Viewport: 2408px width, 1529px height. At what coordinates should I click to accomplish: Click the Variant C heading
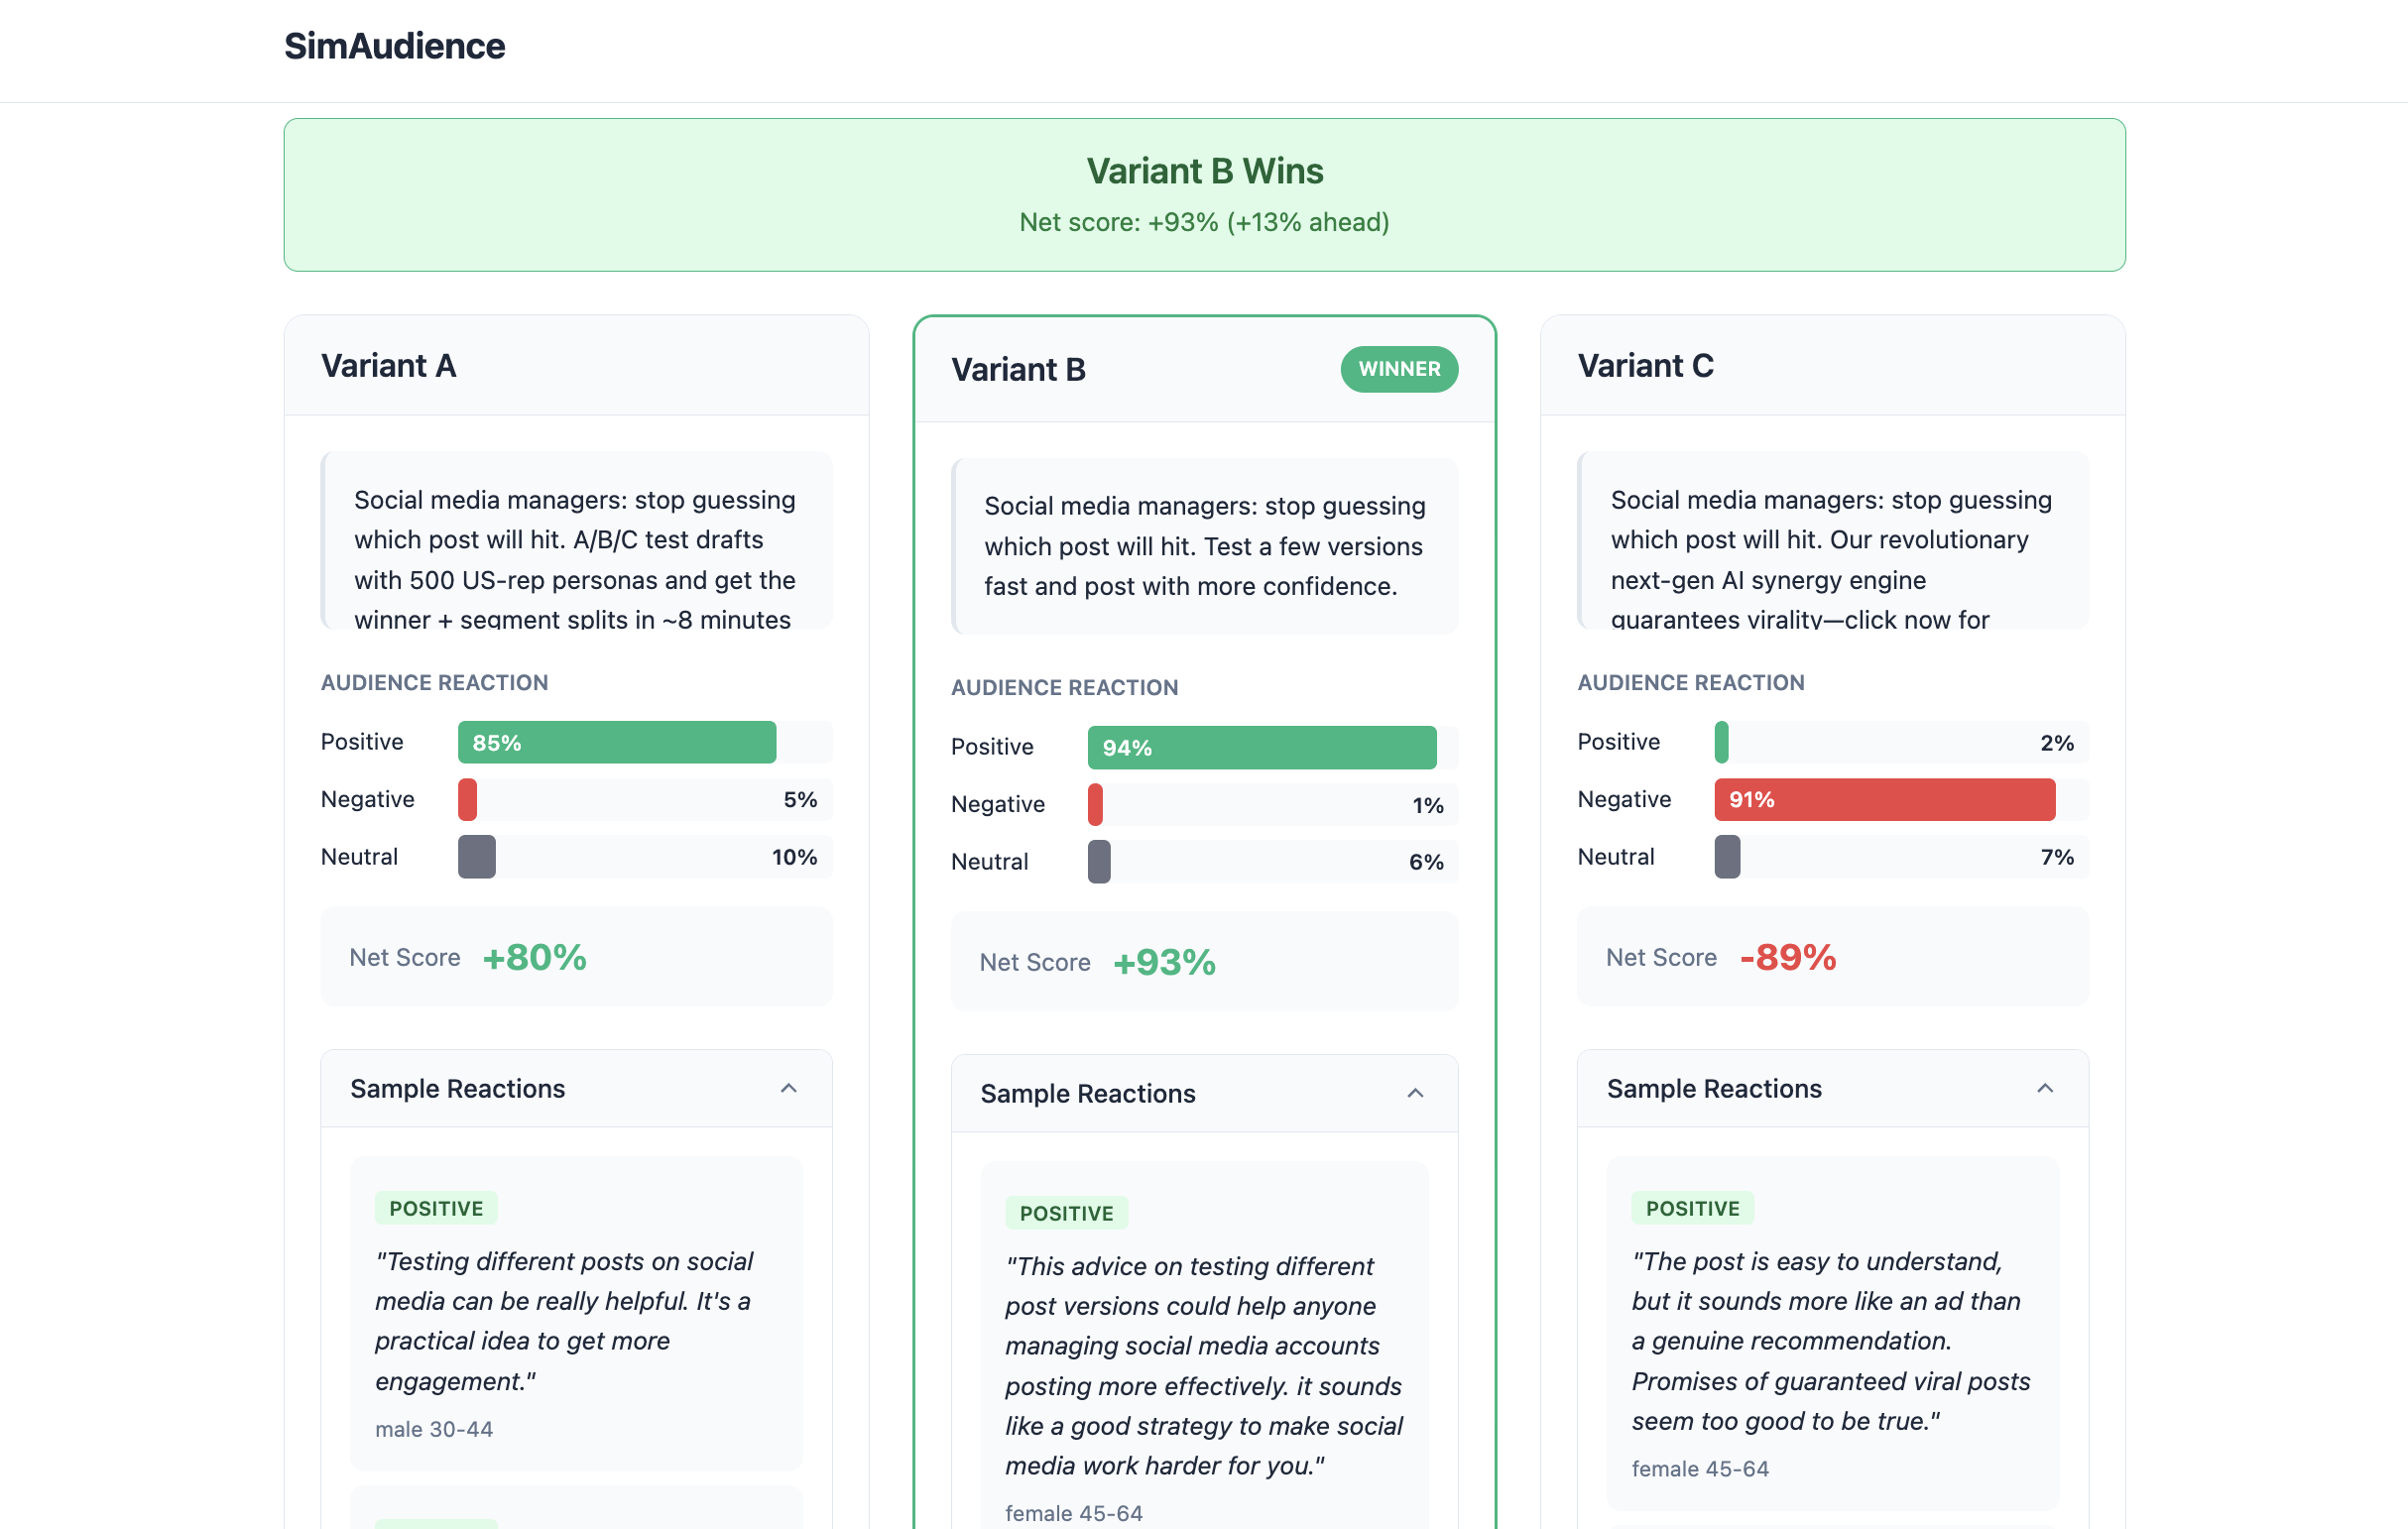(1645, 366)
